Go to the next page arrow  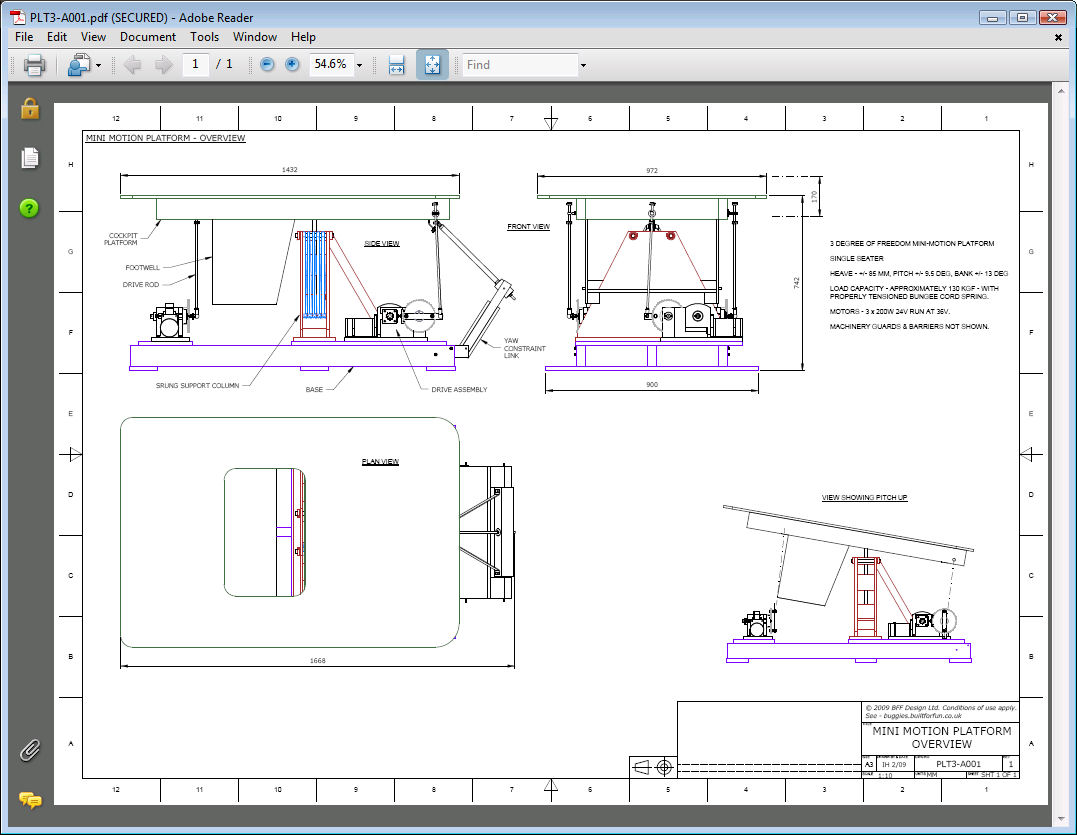163,65
